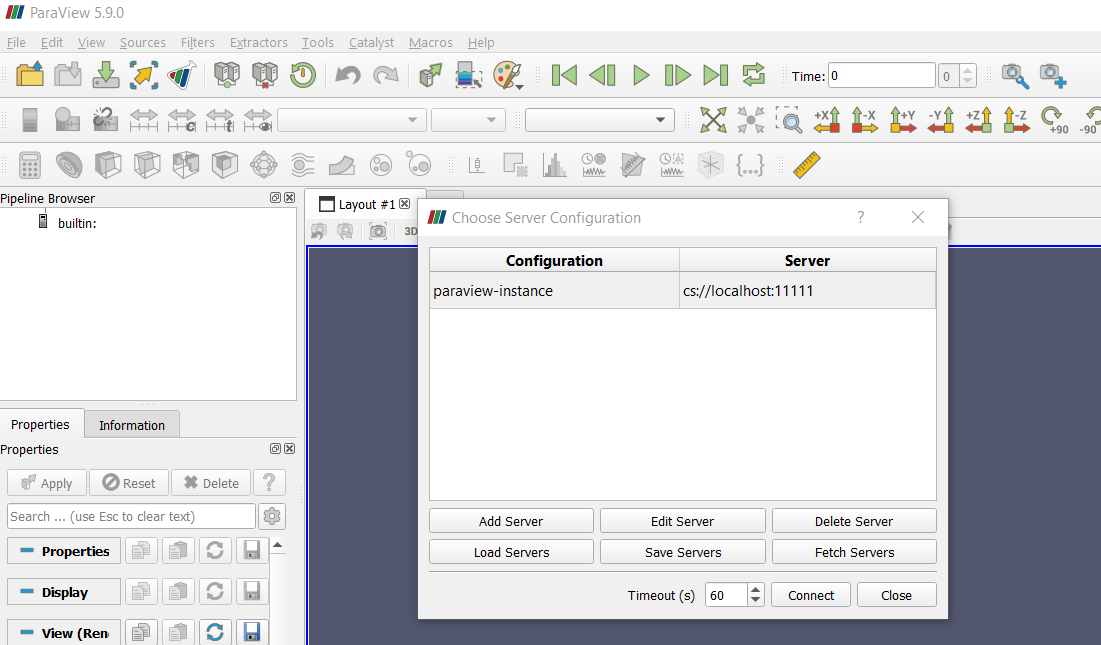Step to previous frame
The image size is (1101, 645).
602,75
